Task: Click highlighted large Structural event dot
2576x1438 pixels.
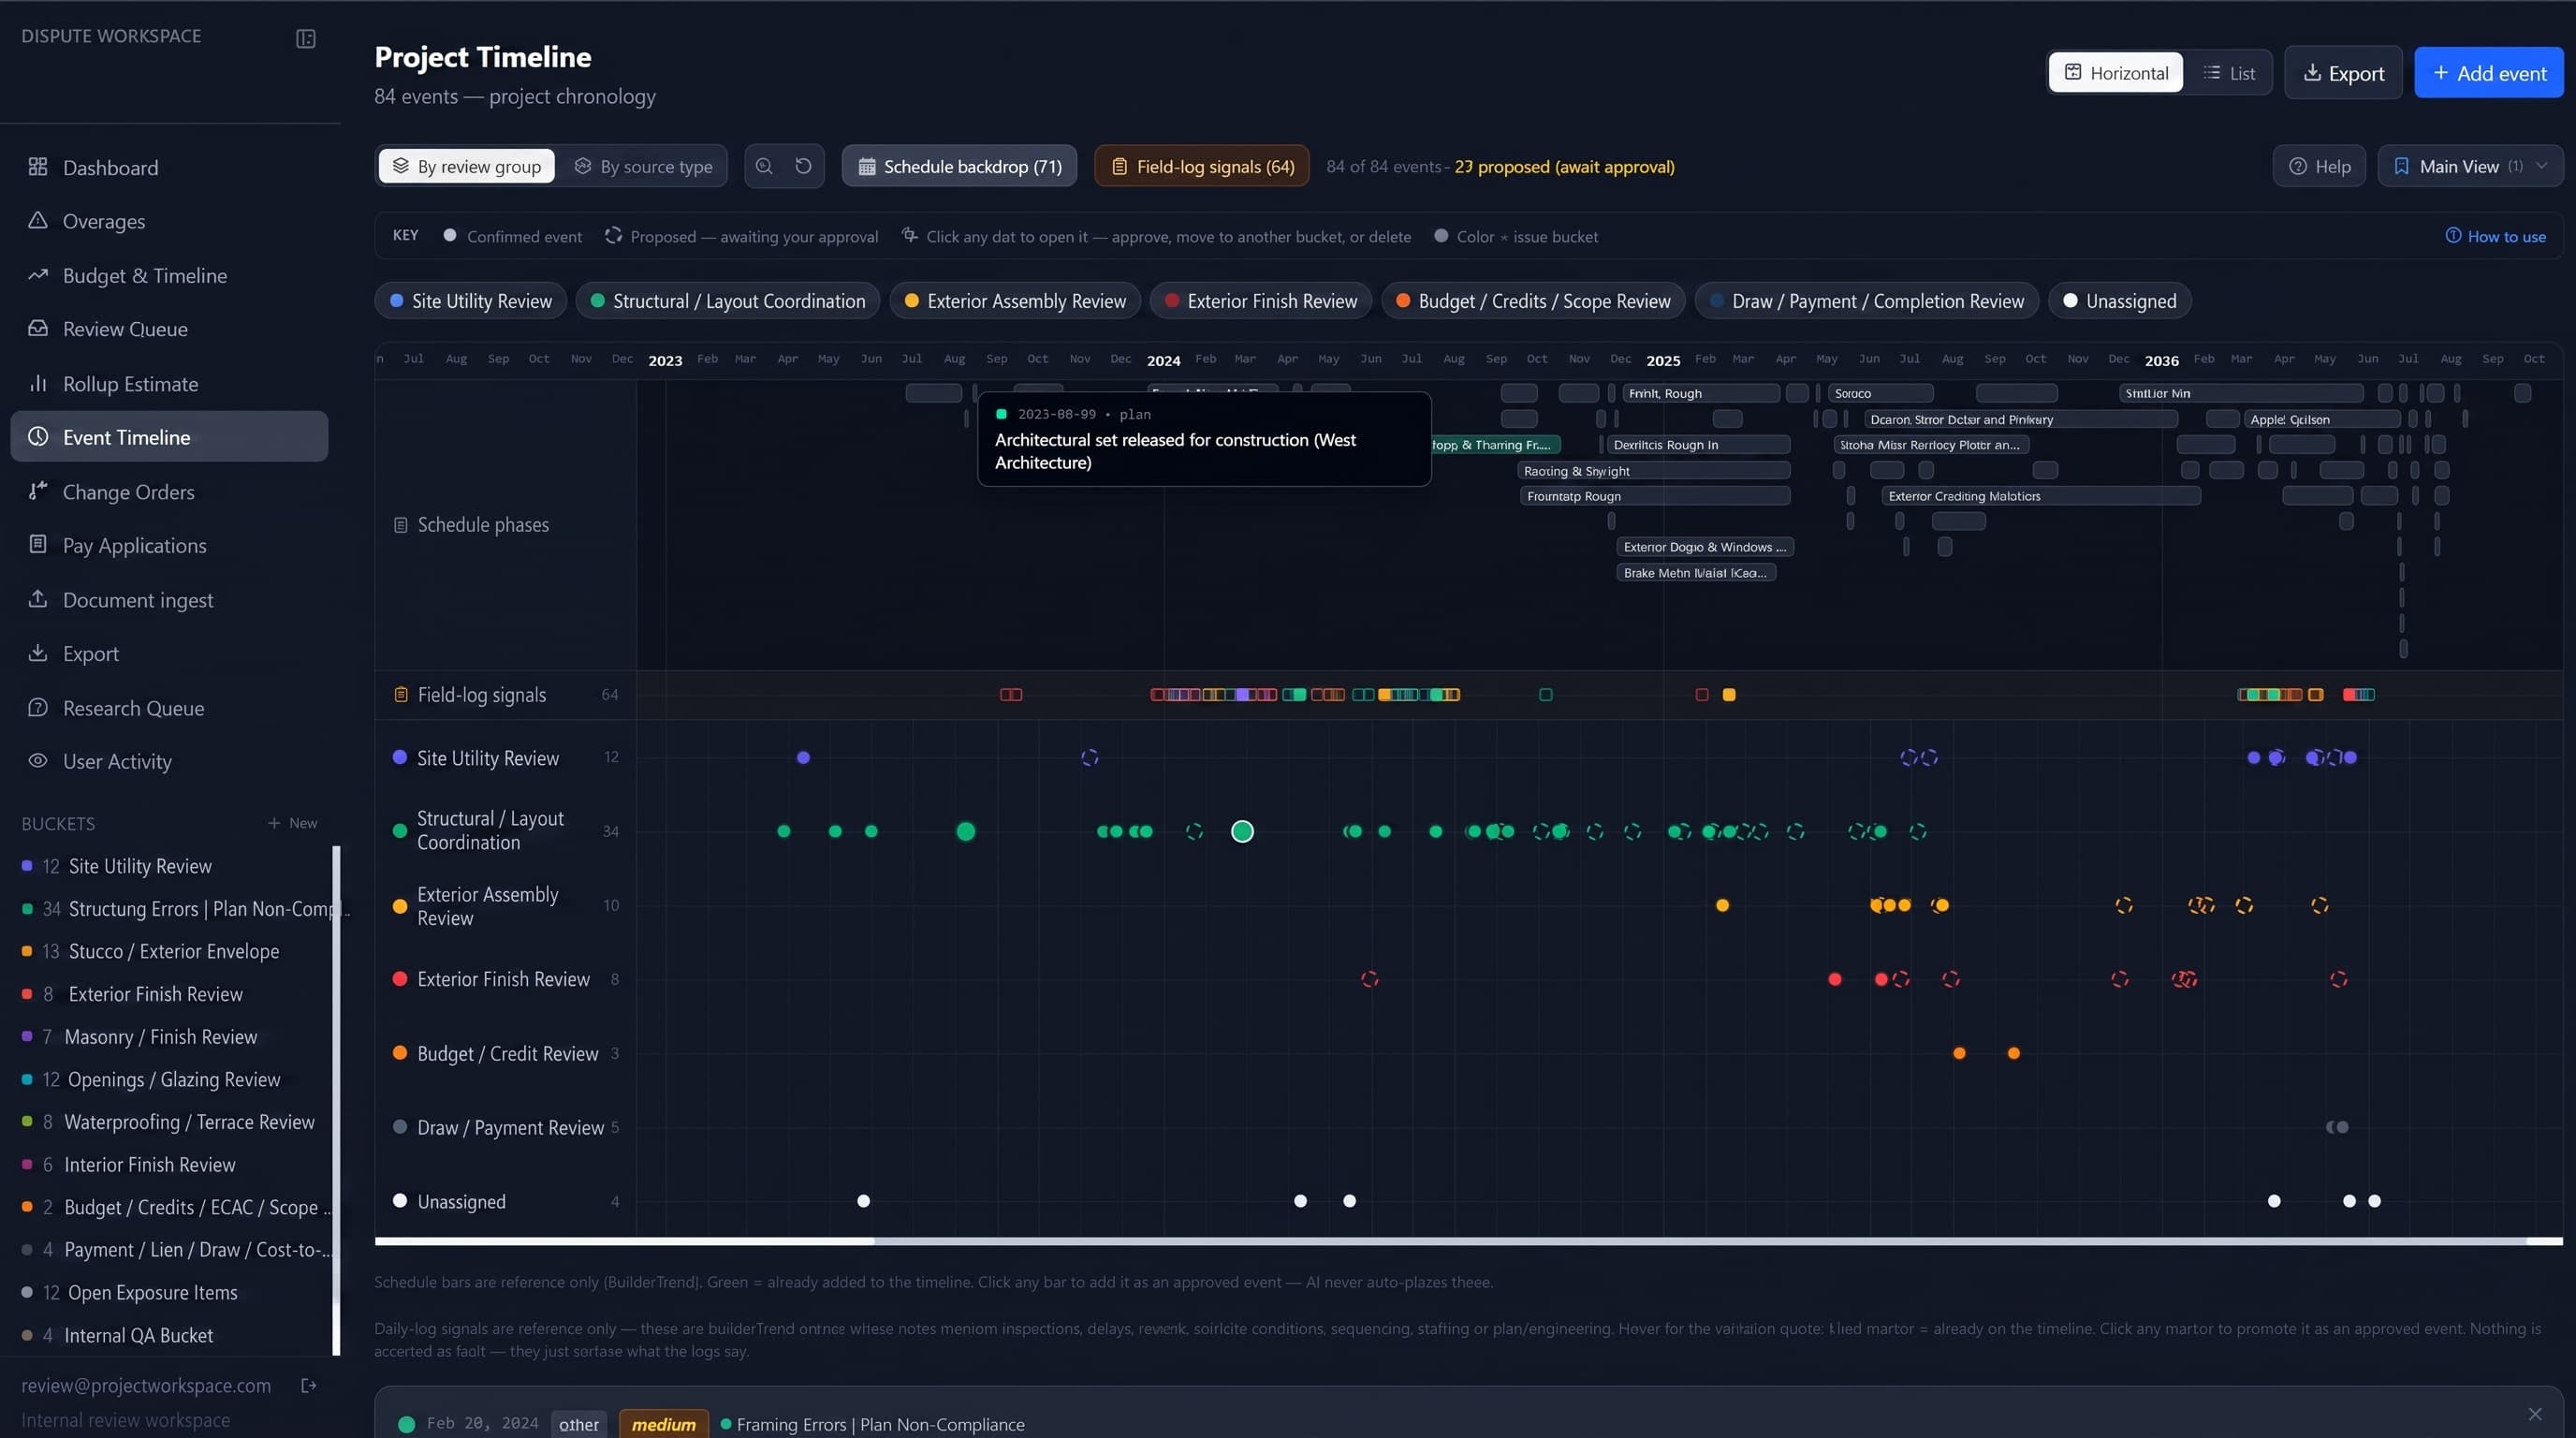Action: [x=1242, y=831]
